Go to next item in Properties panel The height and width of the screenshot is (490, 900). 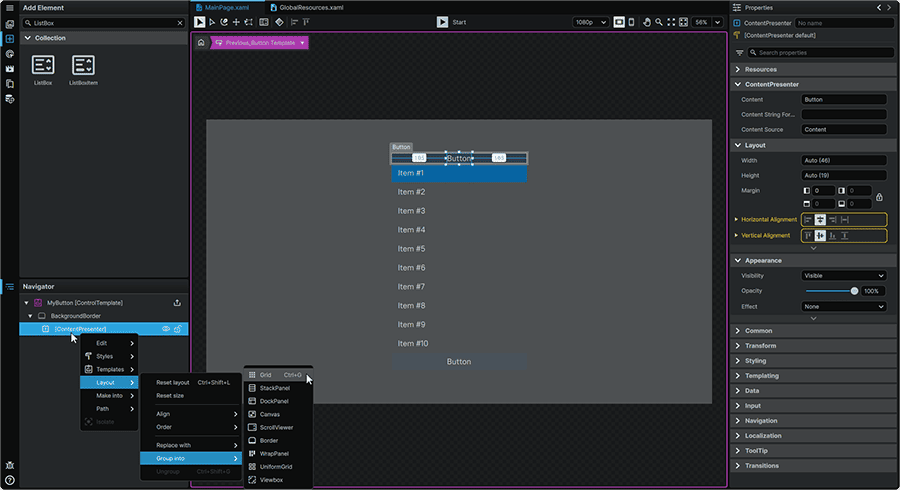(891, 7)
